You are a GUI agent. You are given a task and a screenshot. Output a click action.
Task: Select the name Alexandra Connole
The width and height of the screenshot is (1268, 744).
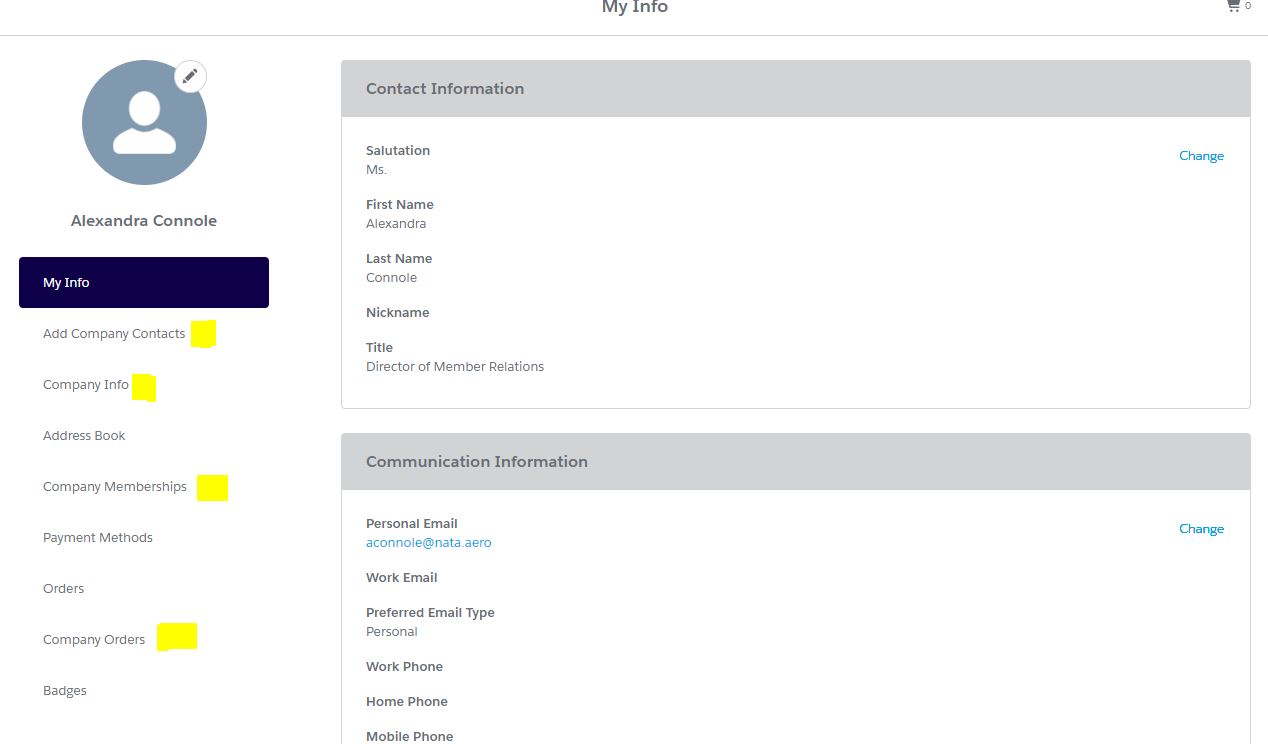click(x=143, y=220)
